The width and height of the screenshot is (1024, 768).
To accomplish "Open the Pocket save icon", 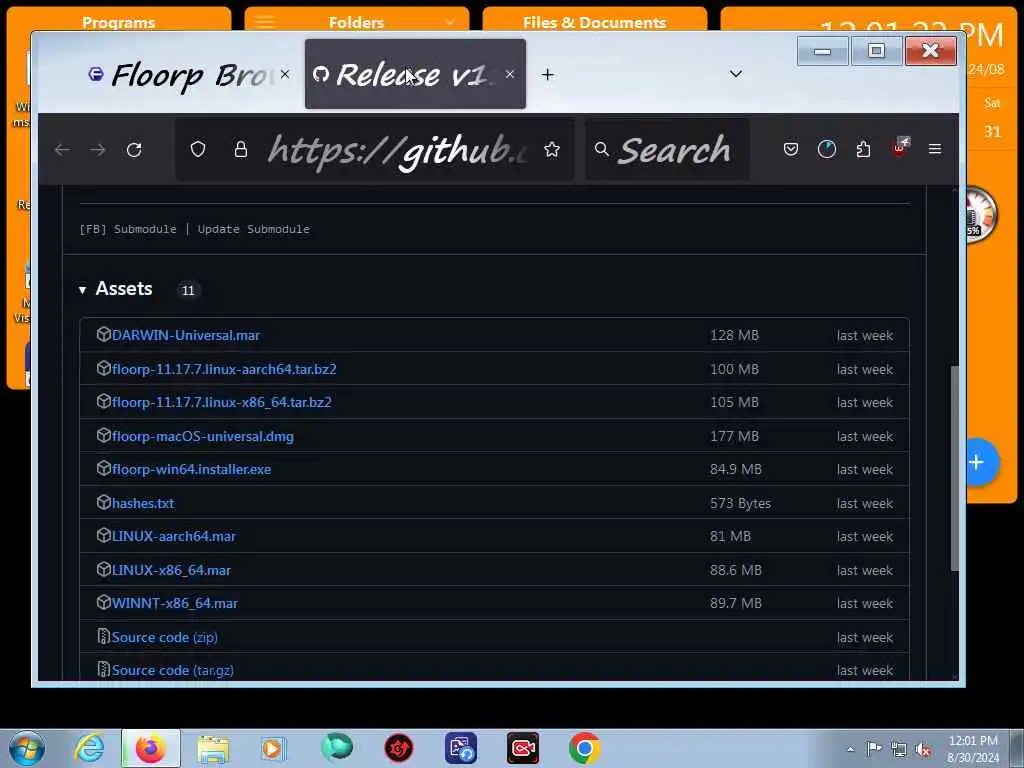I will tap(791, 150).
